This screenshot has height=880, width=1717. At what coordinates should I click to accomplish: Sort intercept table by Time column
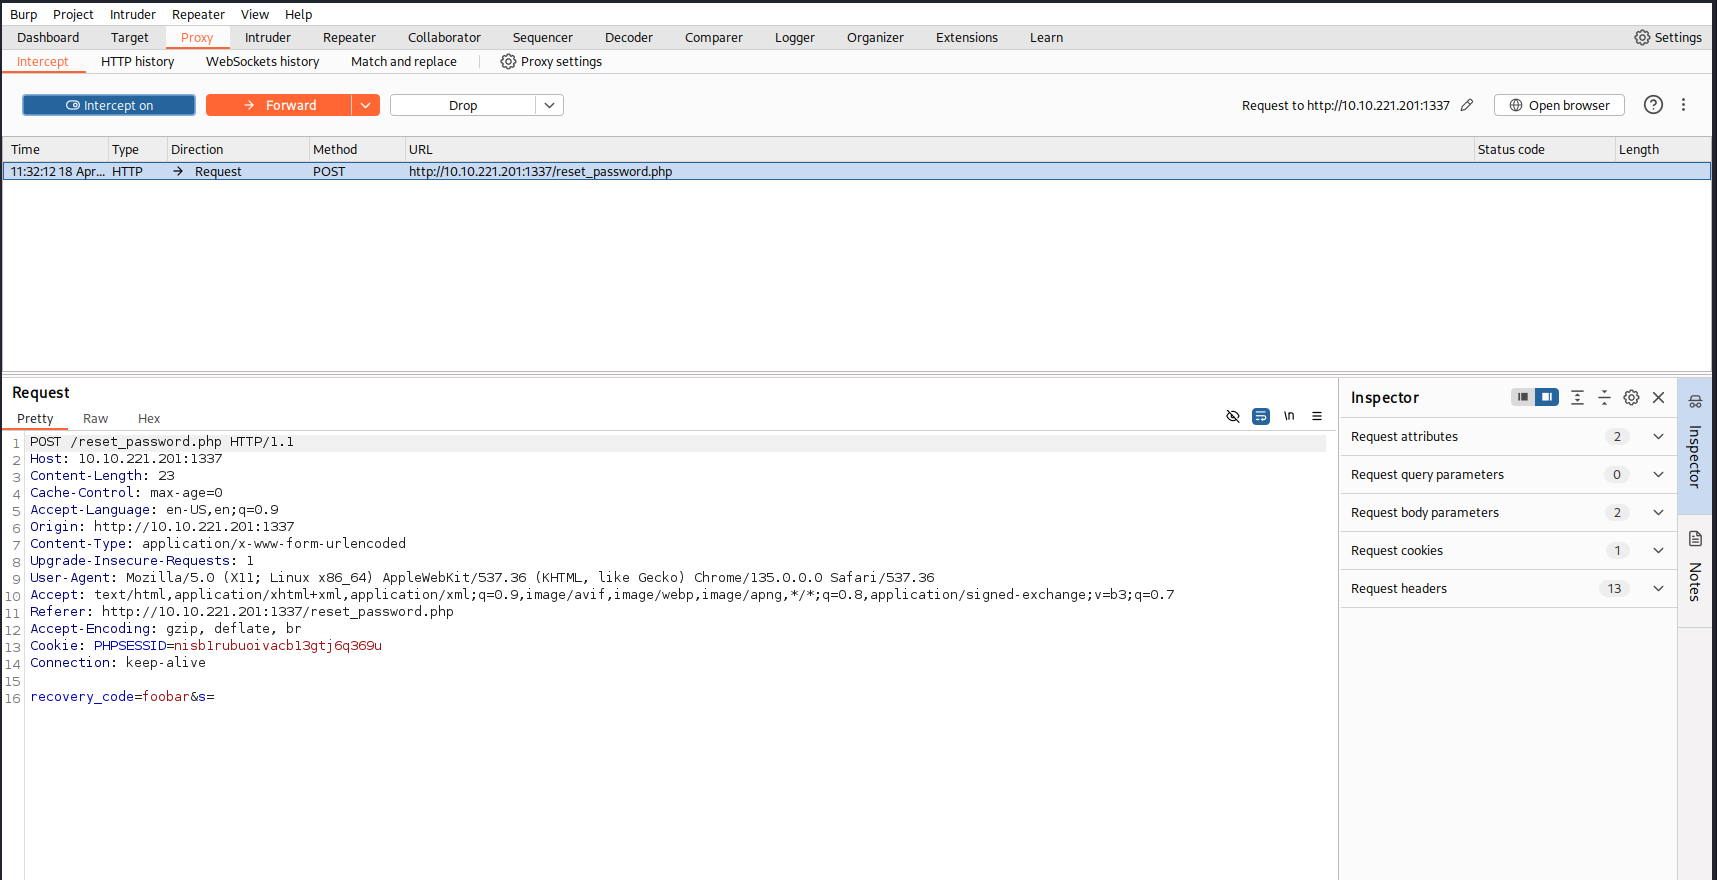(x=55, y=149)
